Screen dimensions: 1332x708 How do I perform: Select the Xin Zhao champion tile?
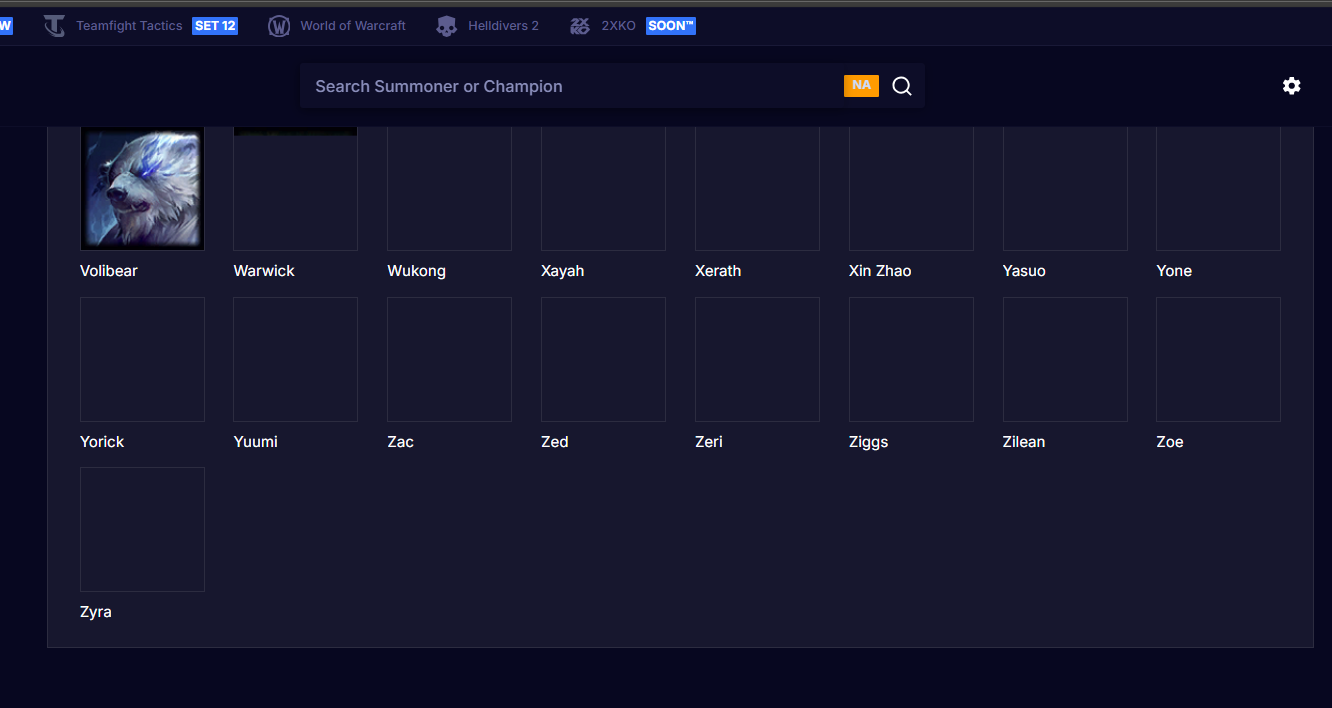tap(911, 188)
